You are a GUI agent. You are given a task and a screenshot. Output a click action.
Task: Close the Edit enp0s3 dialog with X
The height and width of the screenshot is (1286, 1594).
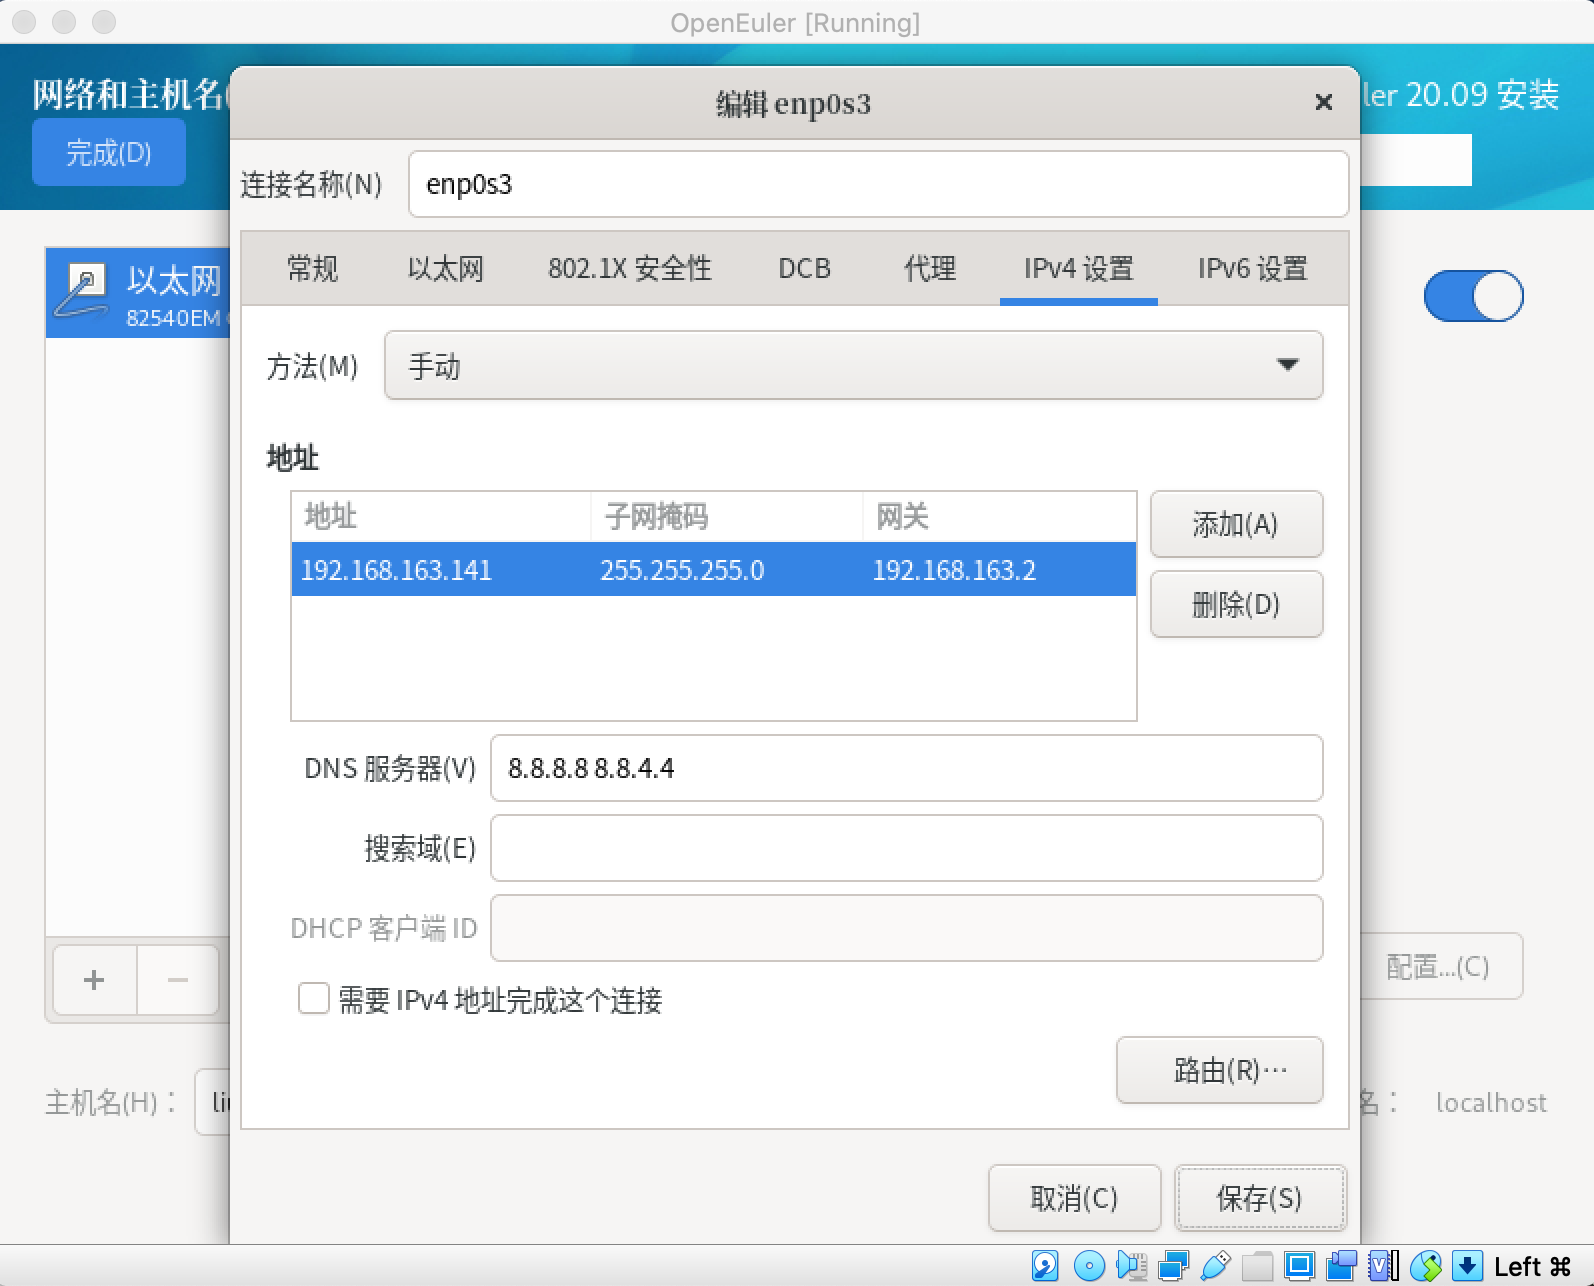(x=1323, y=102)
